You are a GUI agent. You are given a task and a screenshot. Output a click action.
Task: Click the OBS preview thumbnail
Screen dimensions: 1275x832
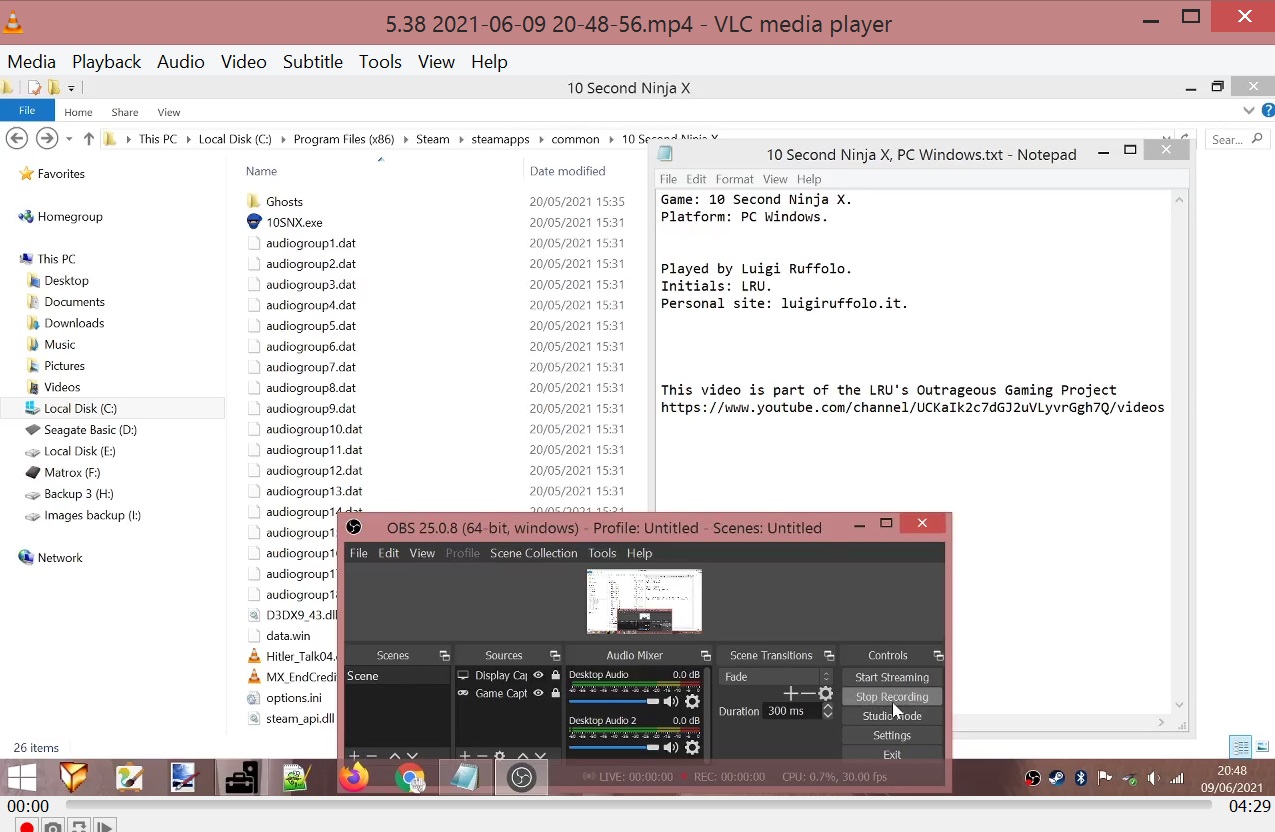(644, 601)
